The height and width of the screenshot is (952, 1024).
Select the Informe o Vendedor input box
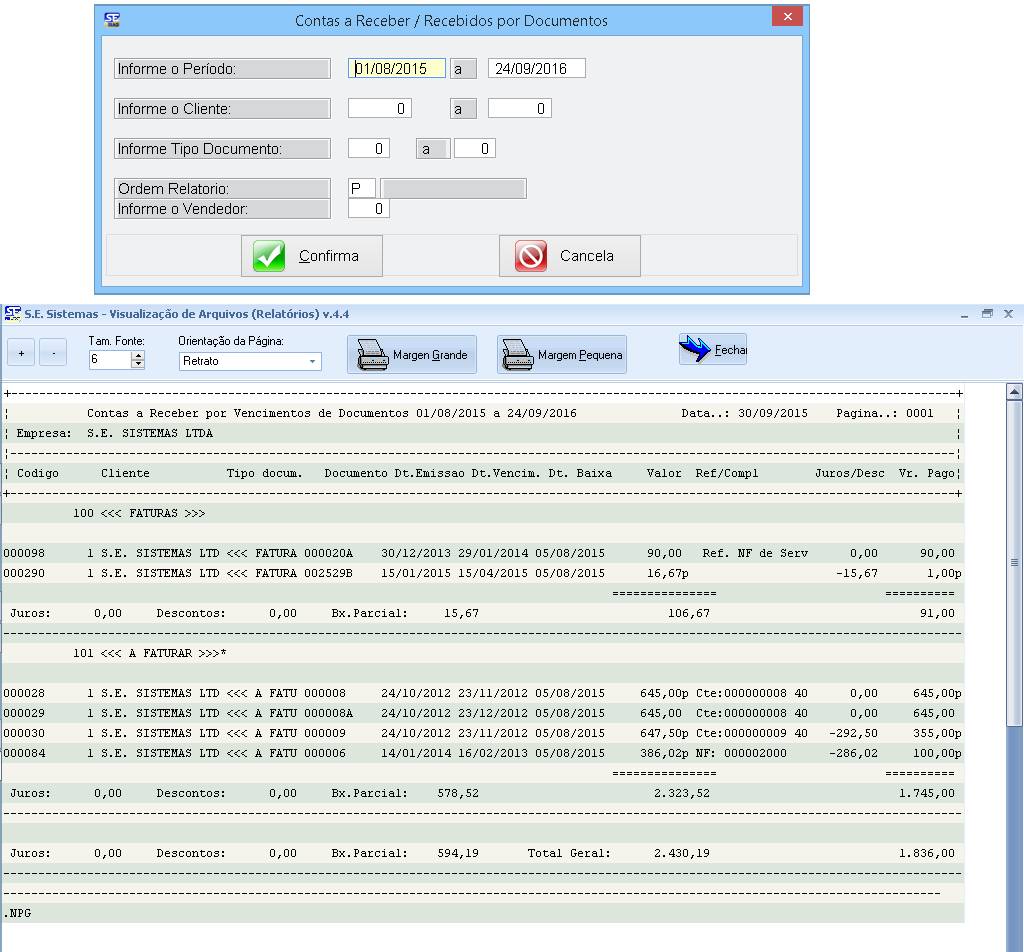point(368,208)
